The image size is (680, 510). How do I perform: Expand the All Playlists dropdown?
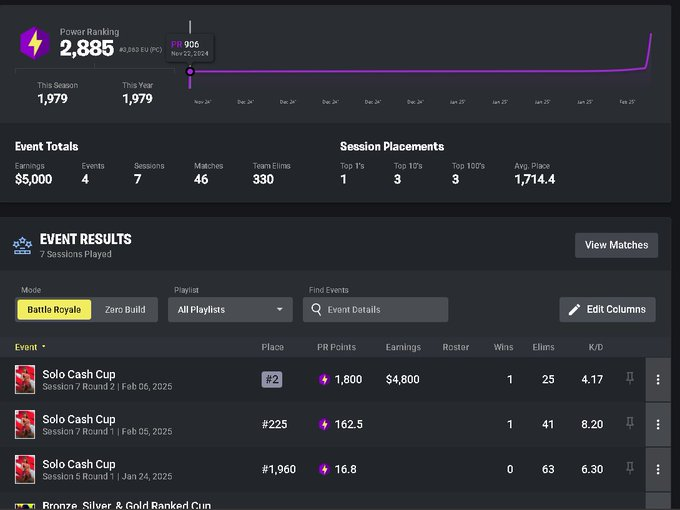point(230,310)
